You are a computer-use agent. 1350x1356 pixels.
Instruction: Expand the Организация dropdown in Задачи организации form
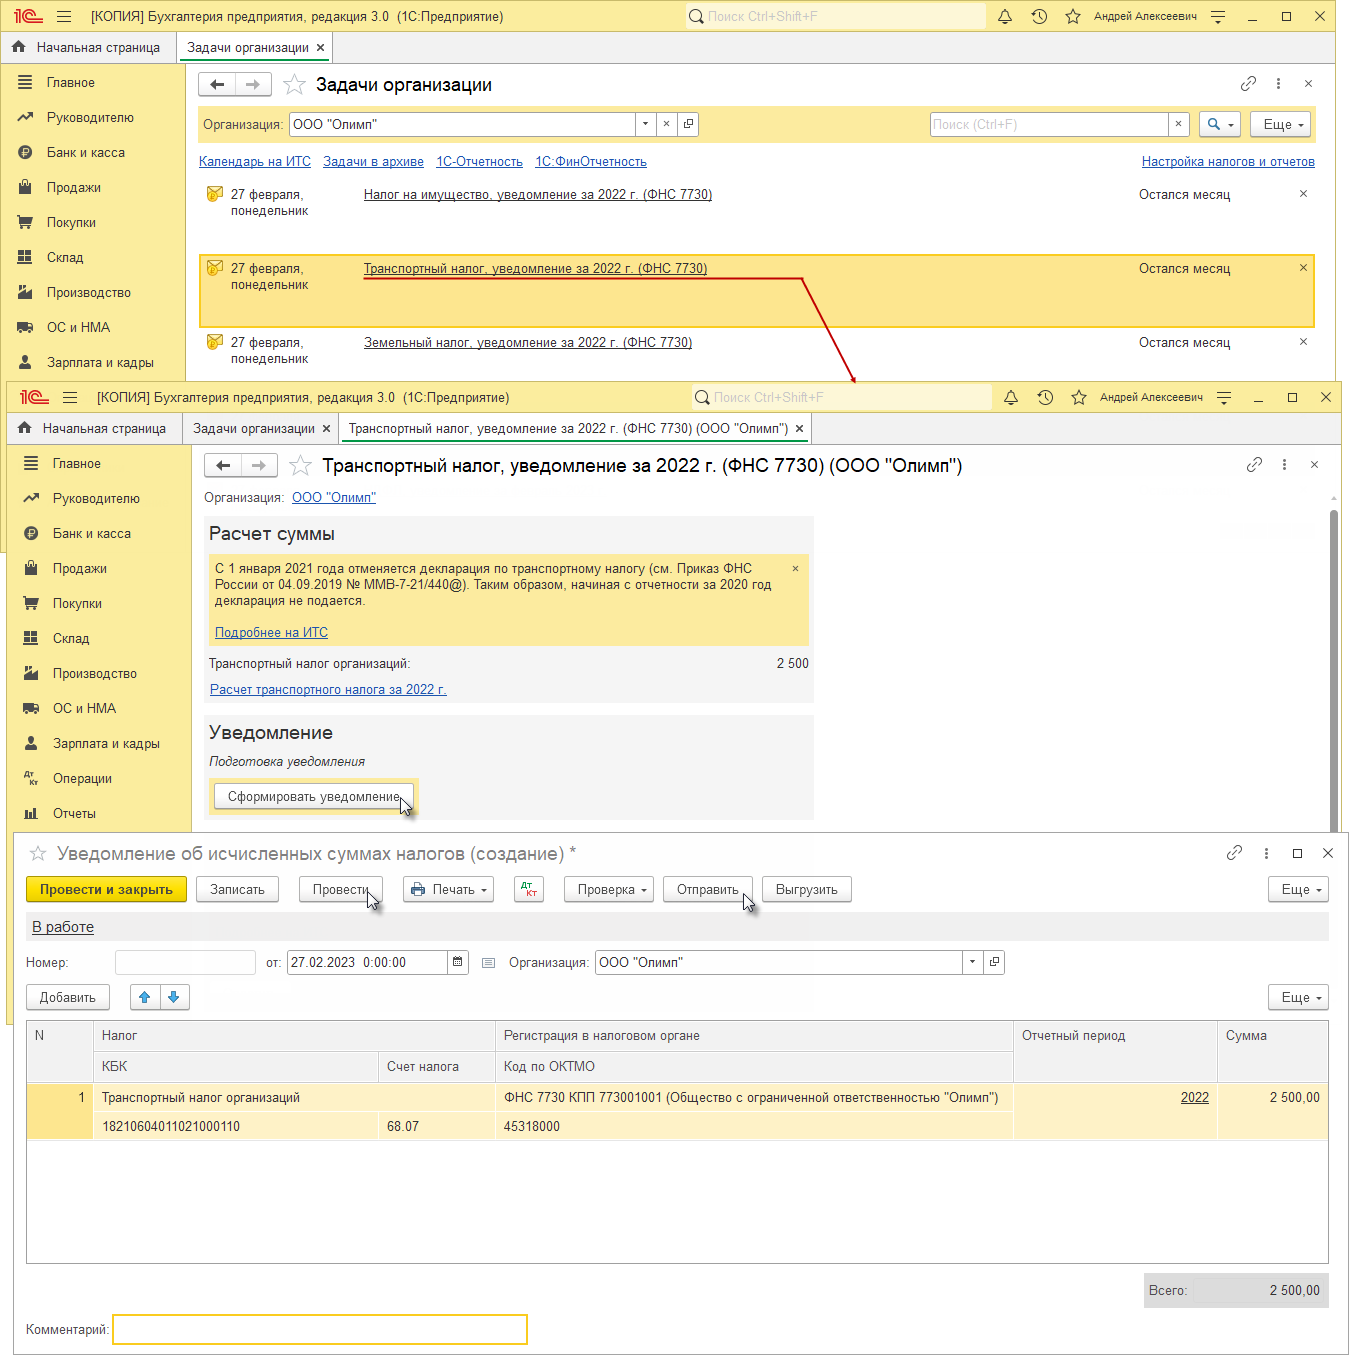645,124
